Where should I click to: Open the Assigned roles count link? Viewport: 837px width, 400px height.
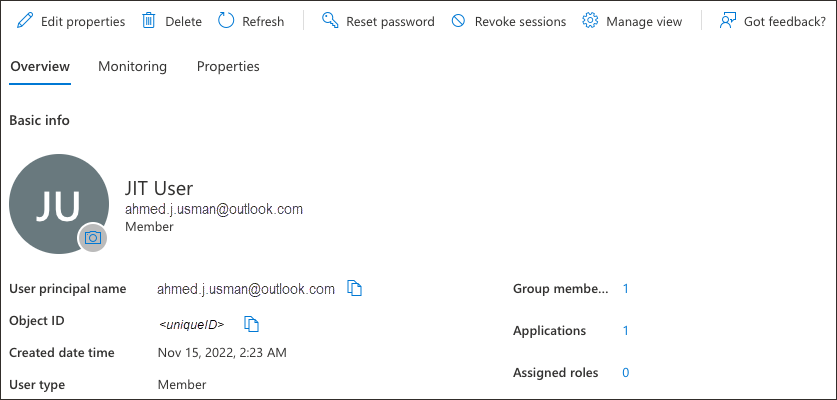626,373
